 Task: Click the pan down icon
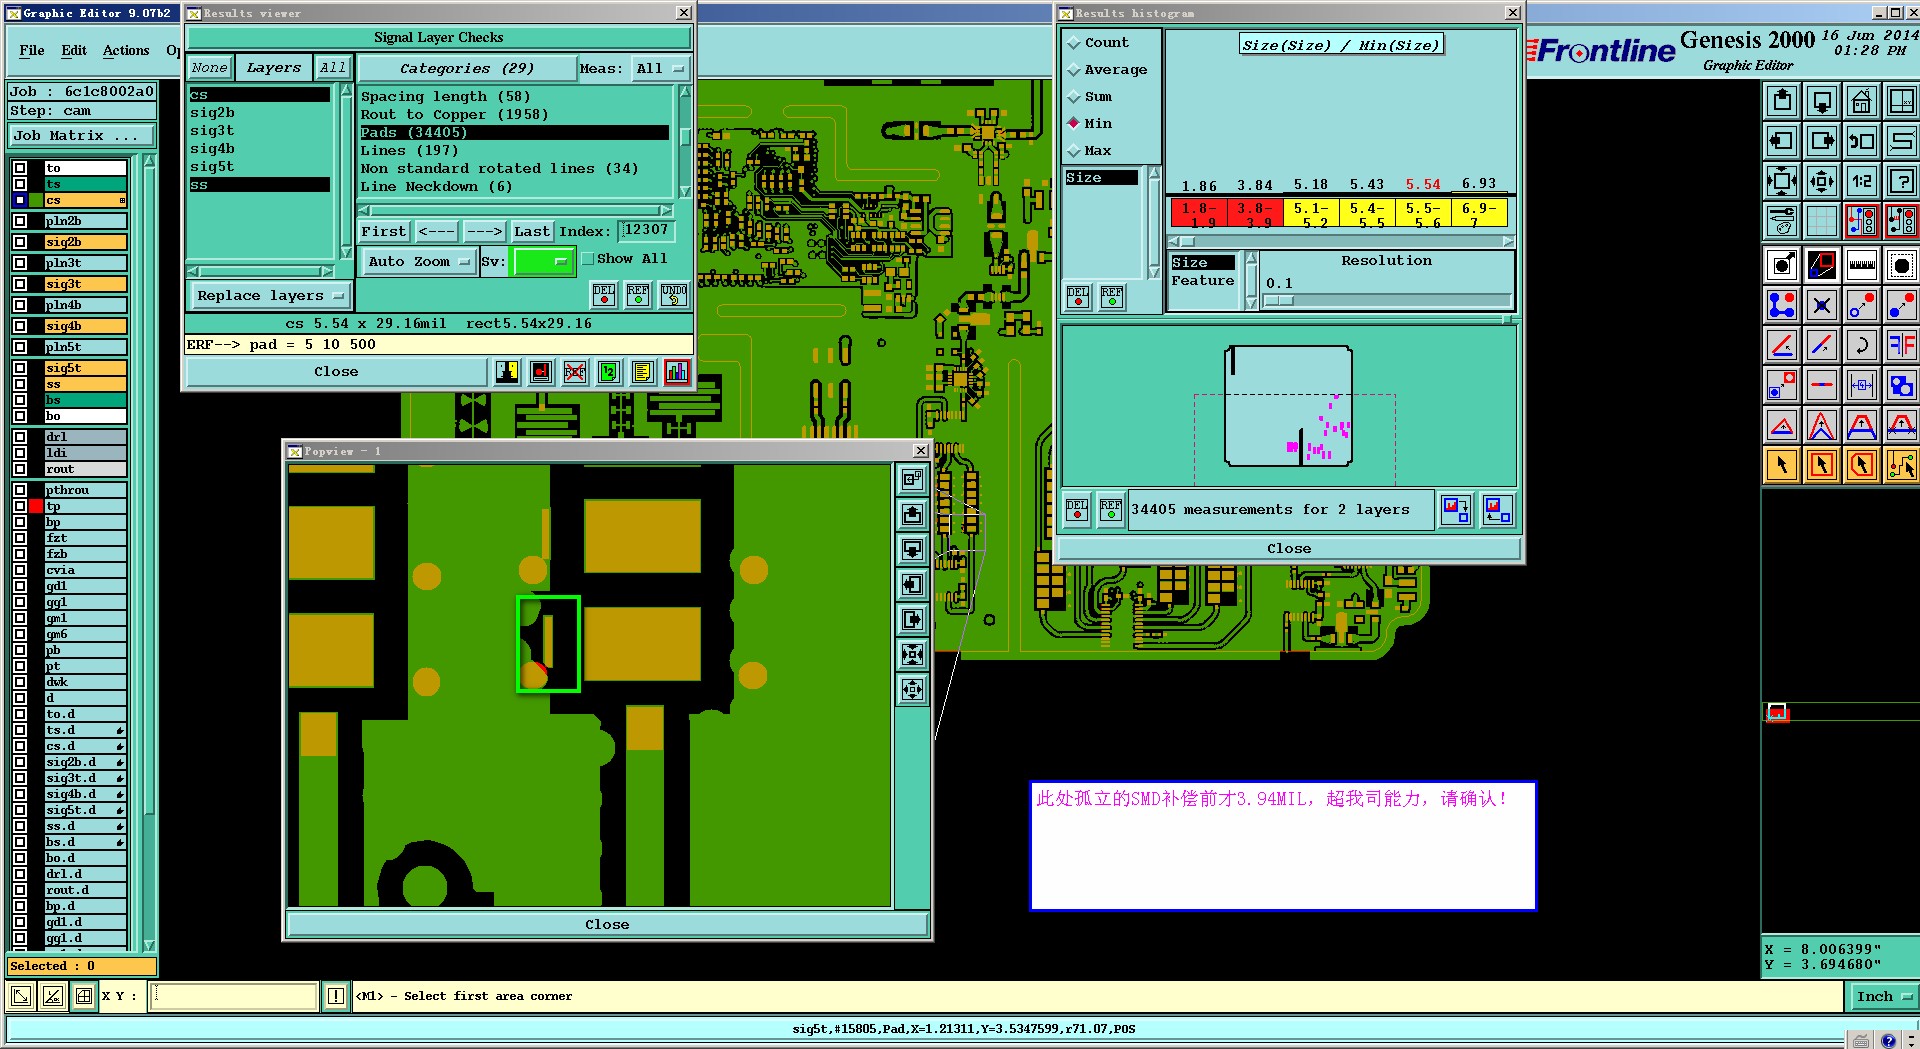1822,101
